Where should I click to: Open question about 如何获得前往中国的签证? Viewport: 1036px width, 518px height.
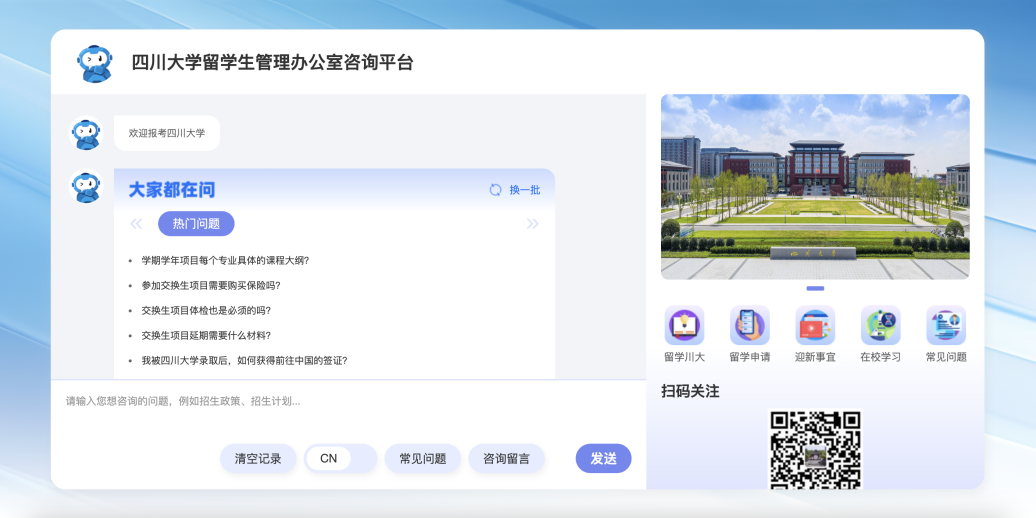coord(244,360)
